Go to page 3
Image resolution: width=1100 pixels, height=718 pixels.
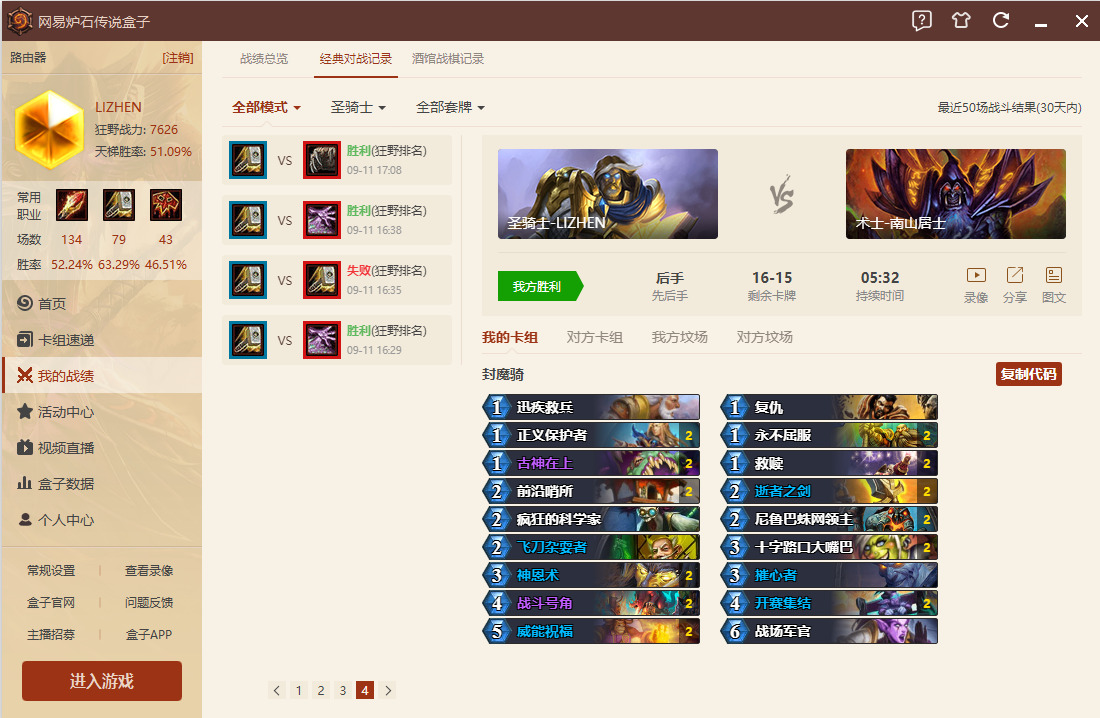click(x=343, y=691)
